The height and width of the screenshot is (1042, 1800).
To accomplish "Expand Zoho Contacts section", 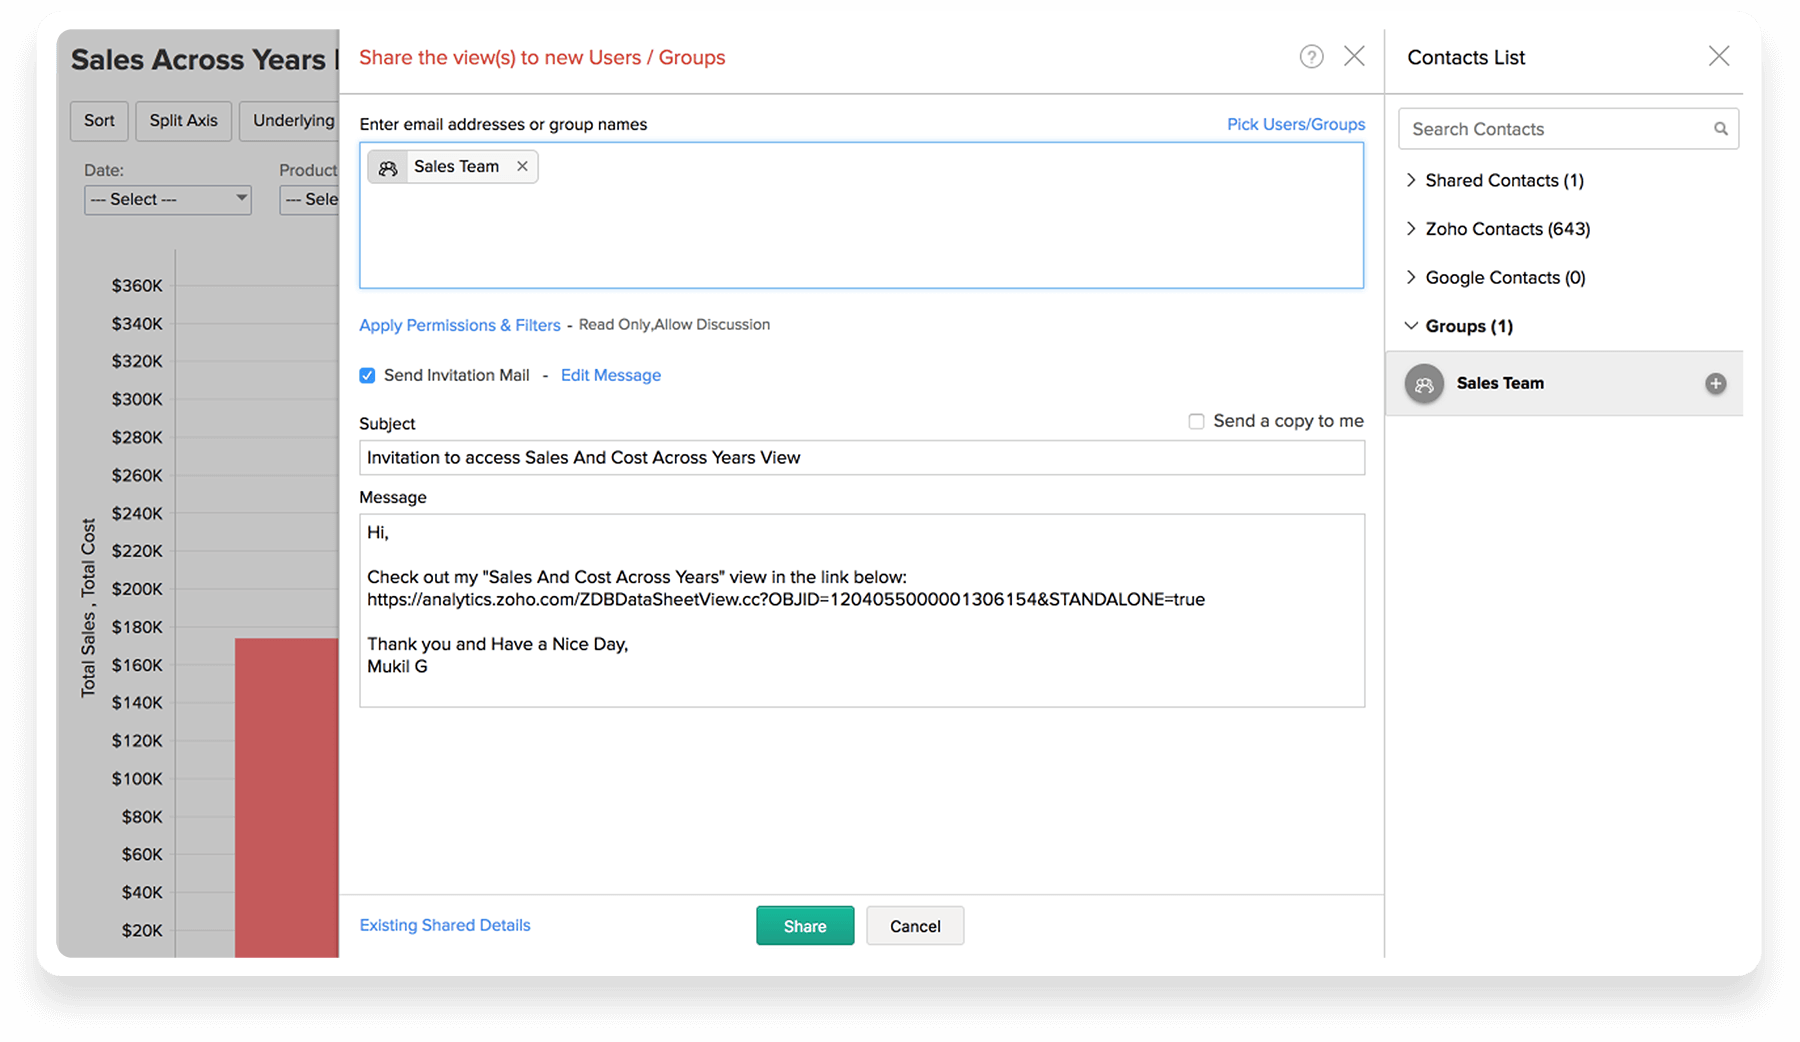I will pos(1411,229).
